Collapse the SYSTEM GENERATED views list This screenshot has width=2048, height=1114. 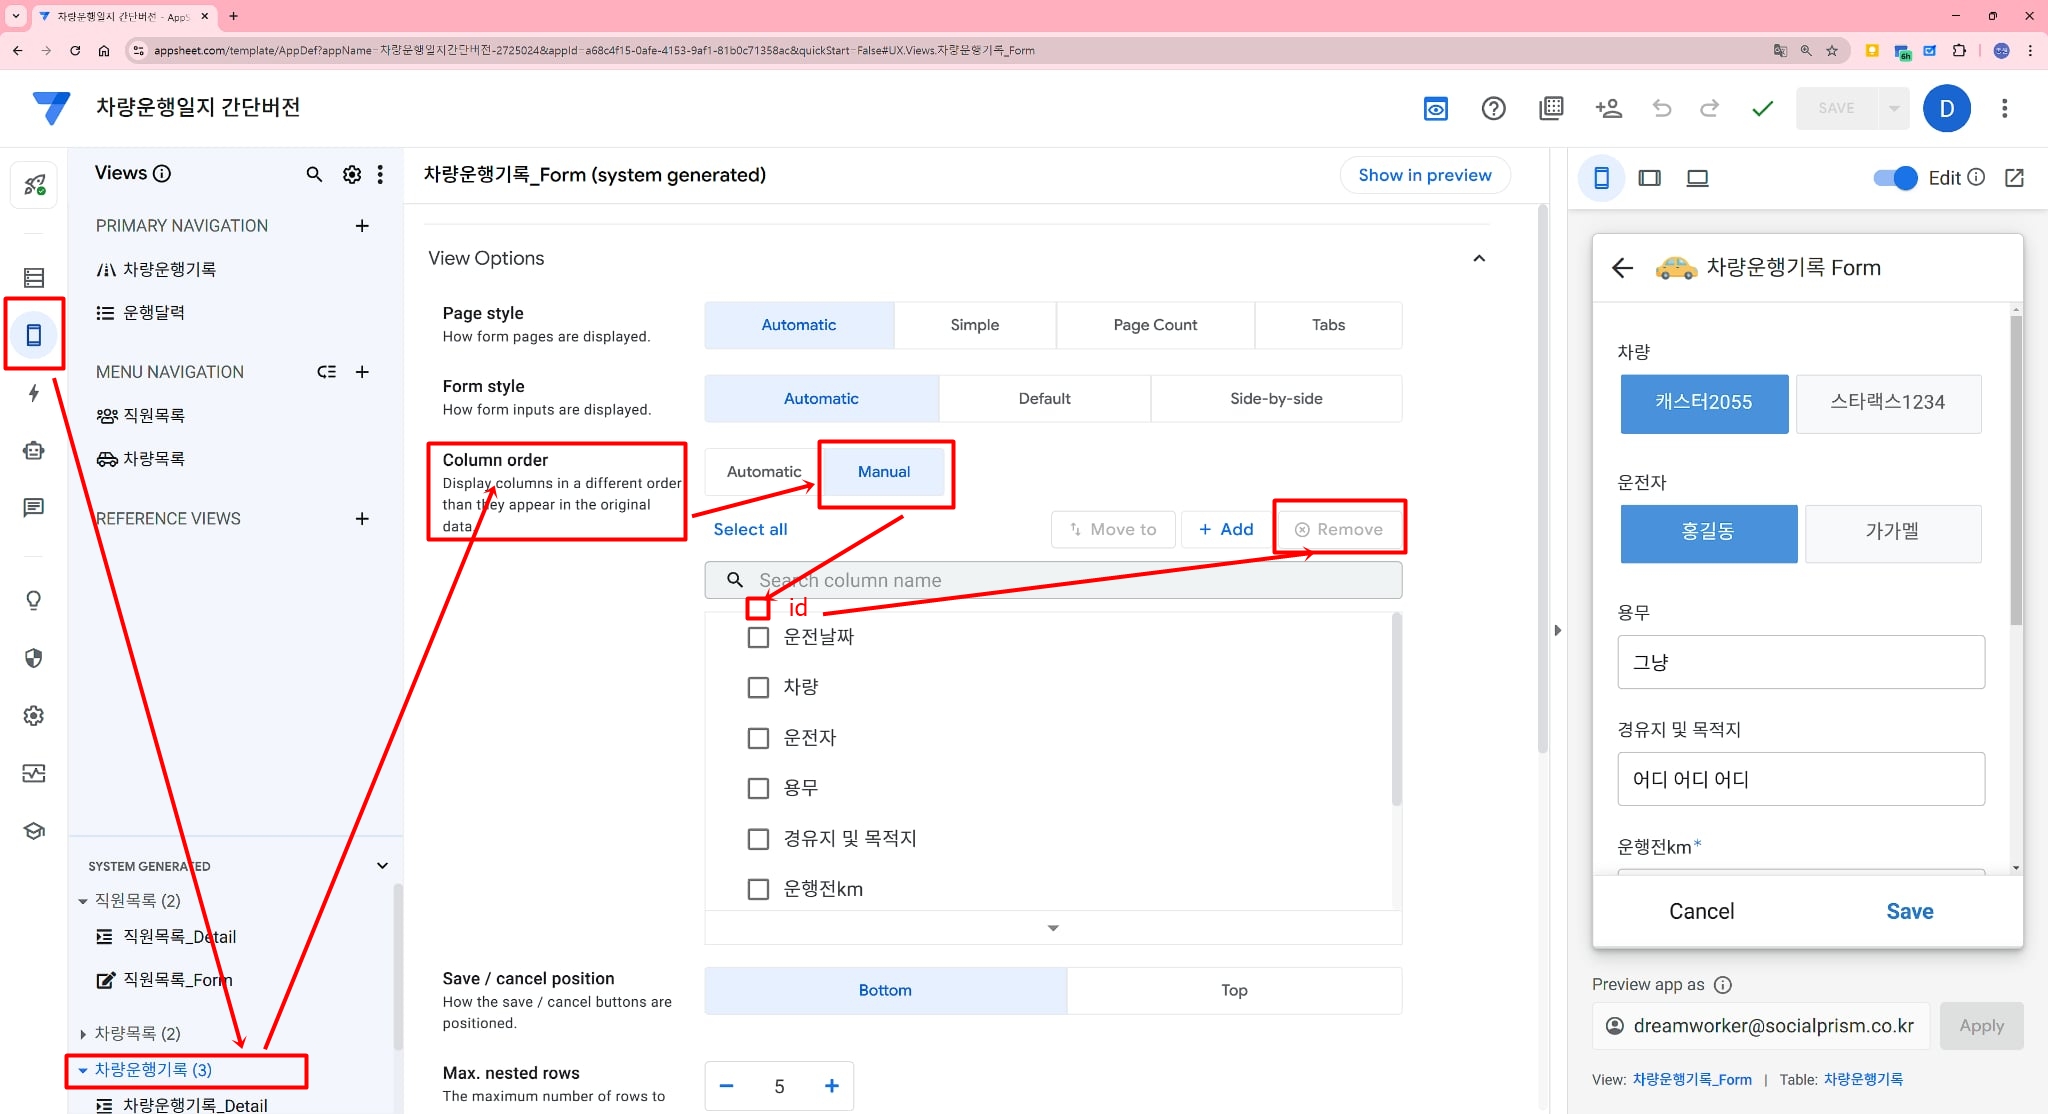pyautogui.click(x=382, y=866)
